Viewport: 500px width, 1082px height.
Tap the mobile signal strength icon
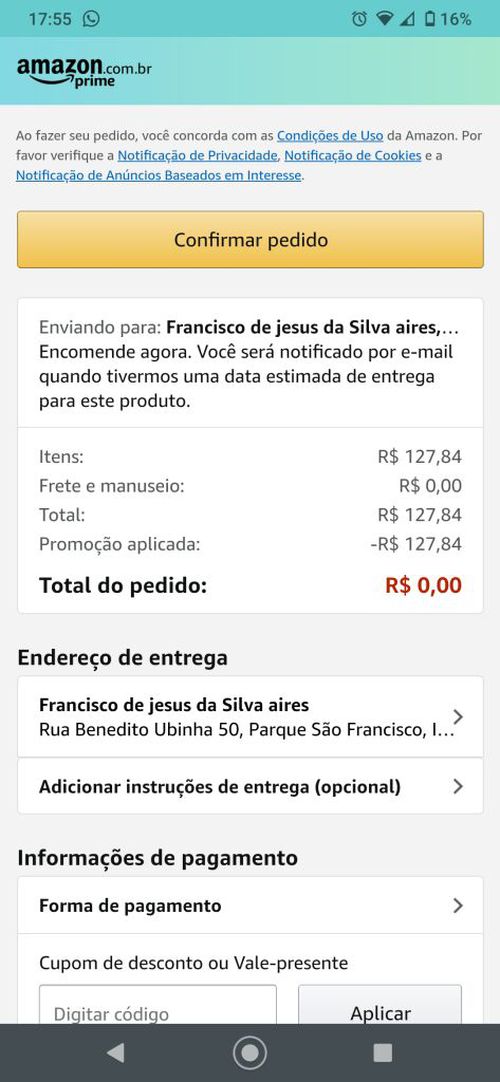(x=408, y=19)
